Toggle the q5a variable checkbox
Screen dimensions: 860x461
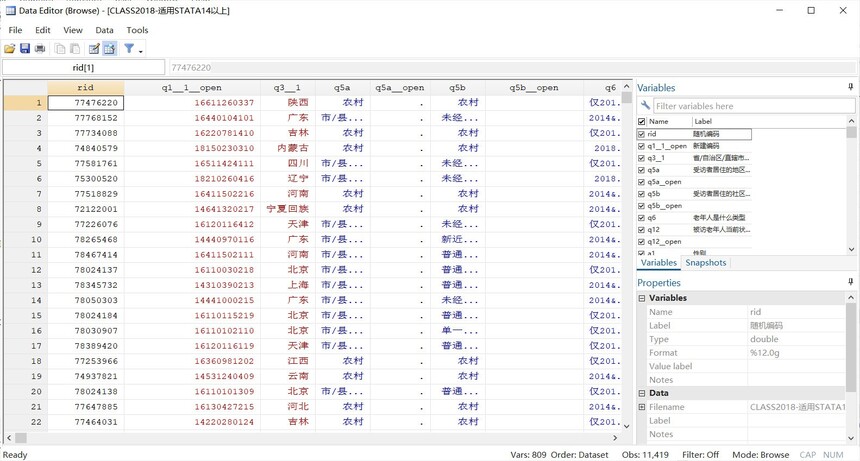coord(642,170)
